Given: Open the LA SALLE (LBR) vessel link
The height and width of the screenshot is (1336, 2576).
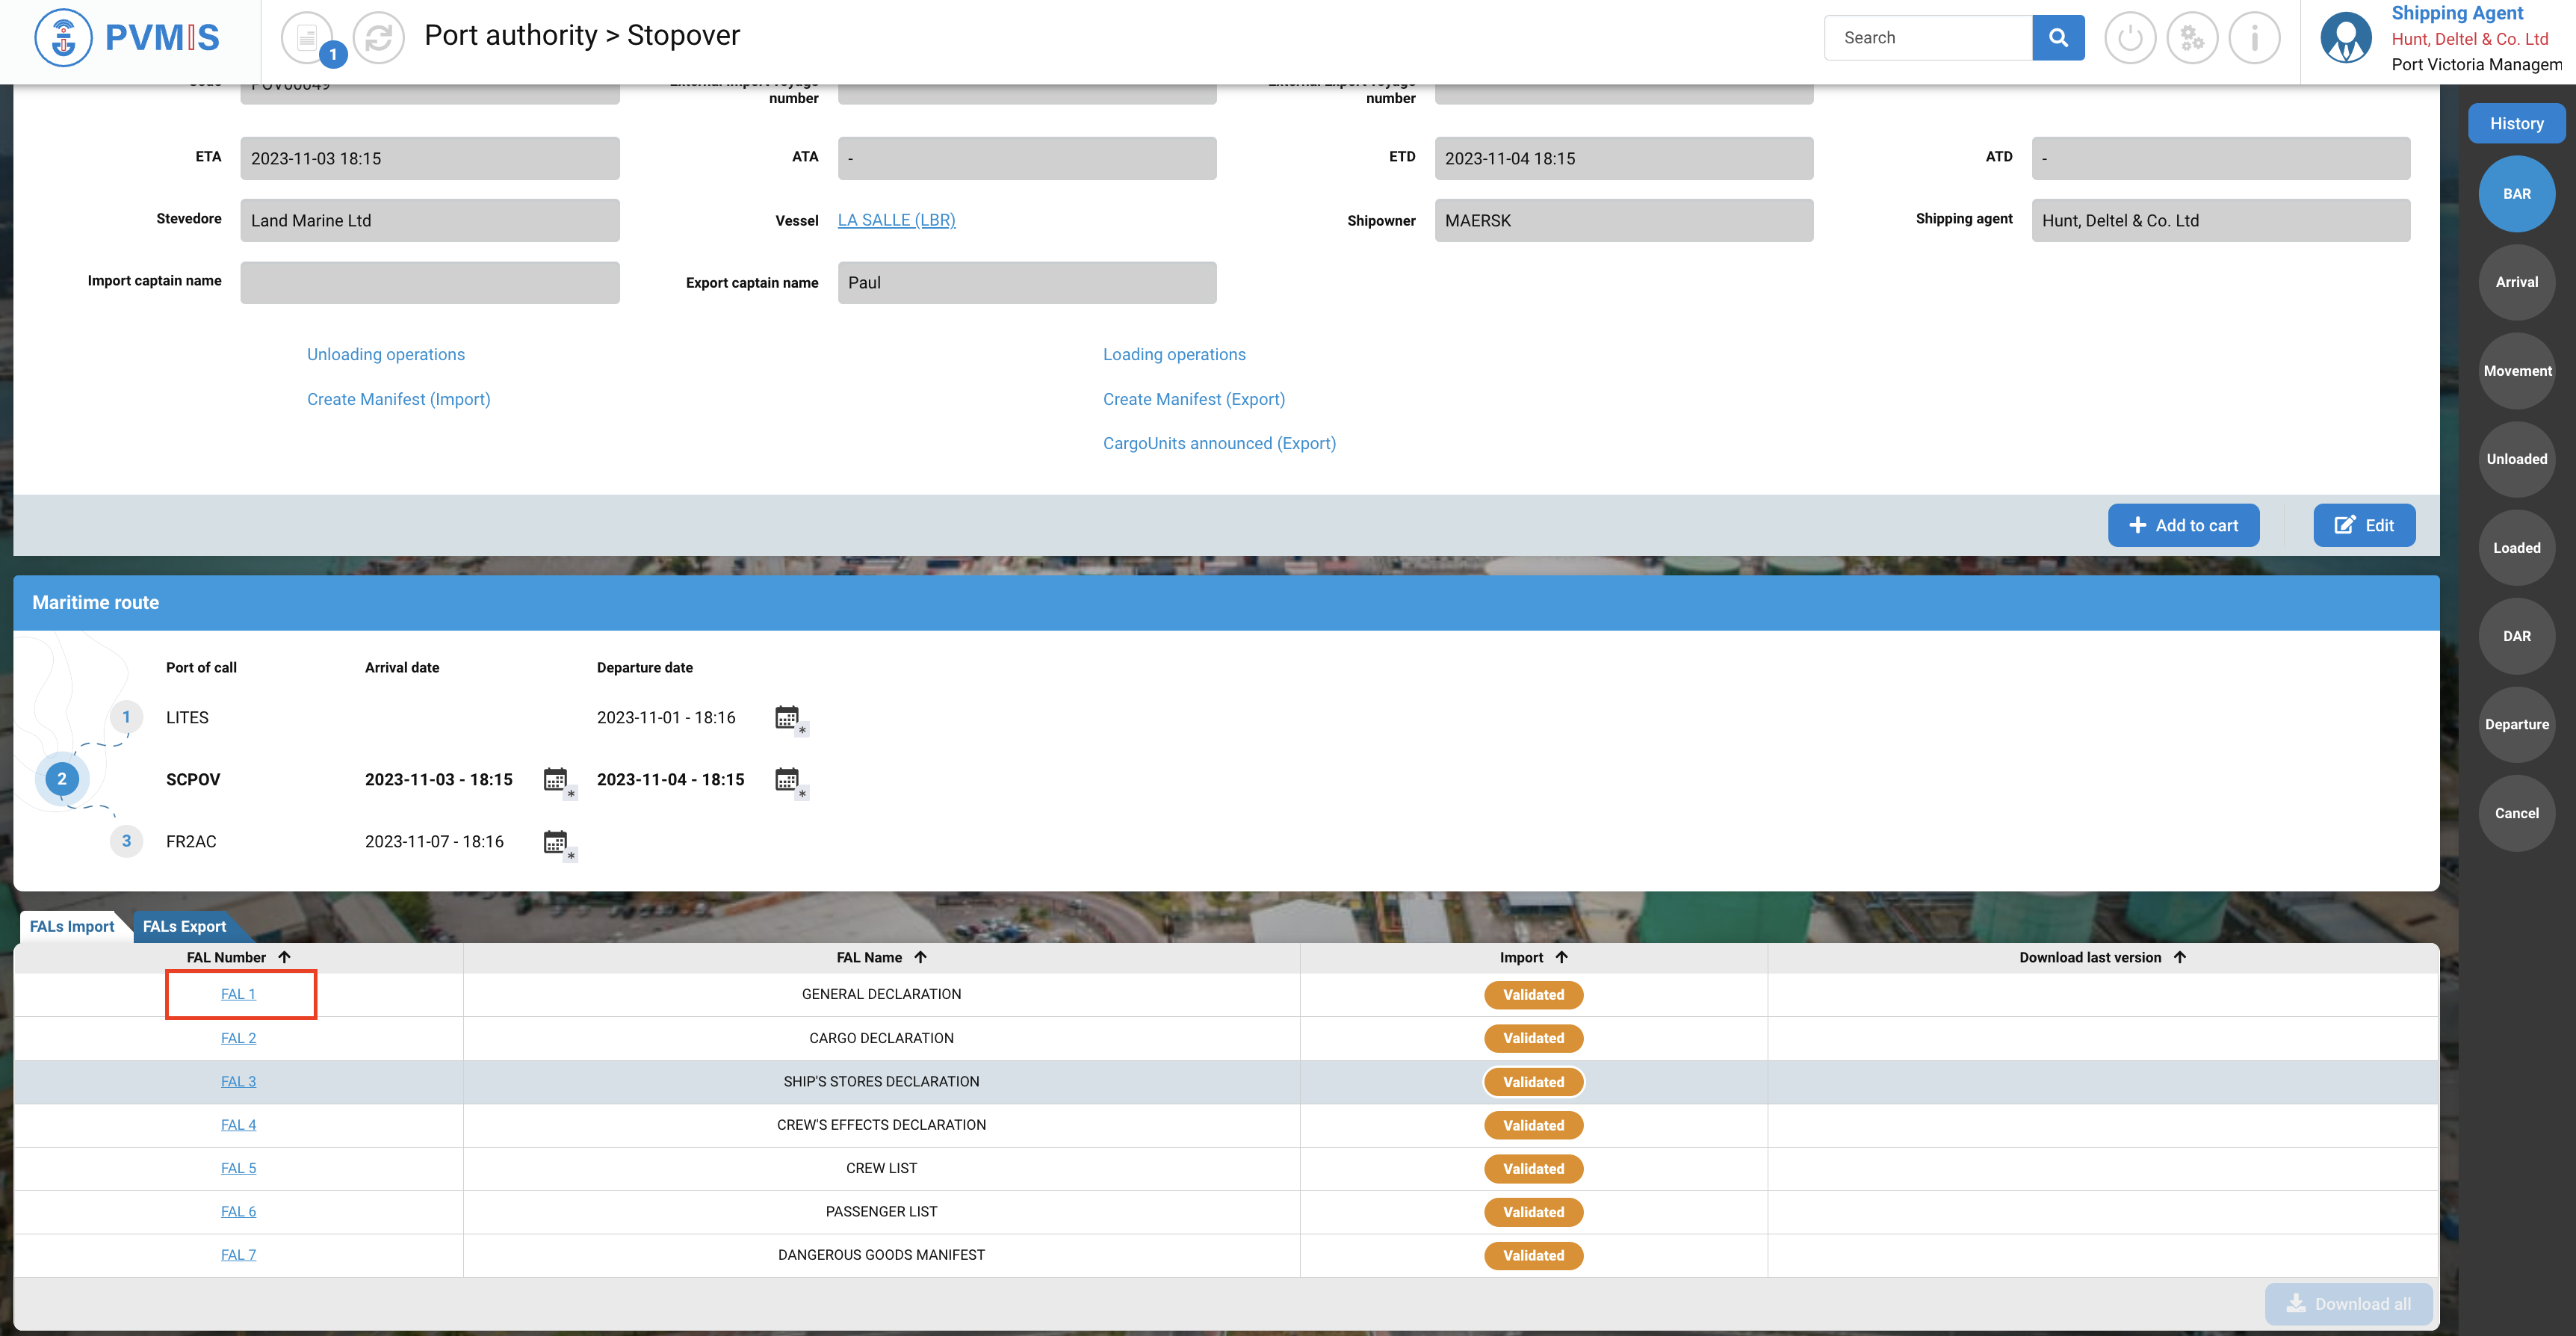Looking at the screenshot, I should (x=896, y=220).
